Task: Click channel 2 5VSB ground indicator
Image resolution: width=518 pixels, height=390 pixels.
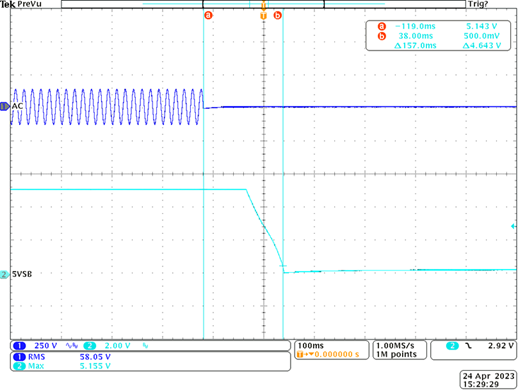Action: (5, 275)
